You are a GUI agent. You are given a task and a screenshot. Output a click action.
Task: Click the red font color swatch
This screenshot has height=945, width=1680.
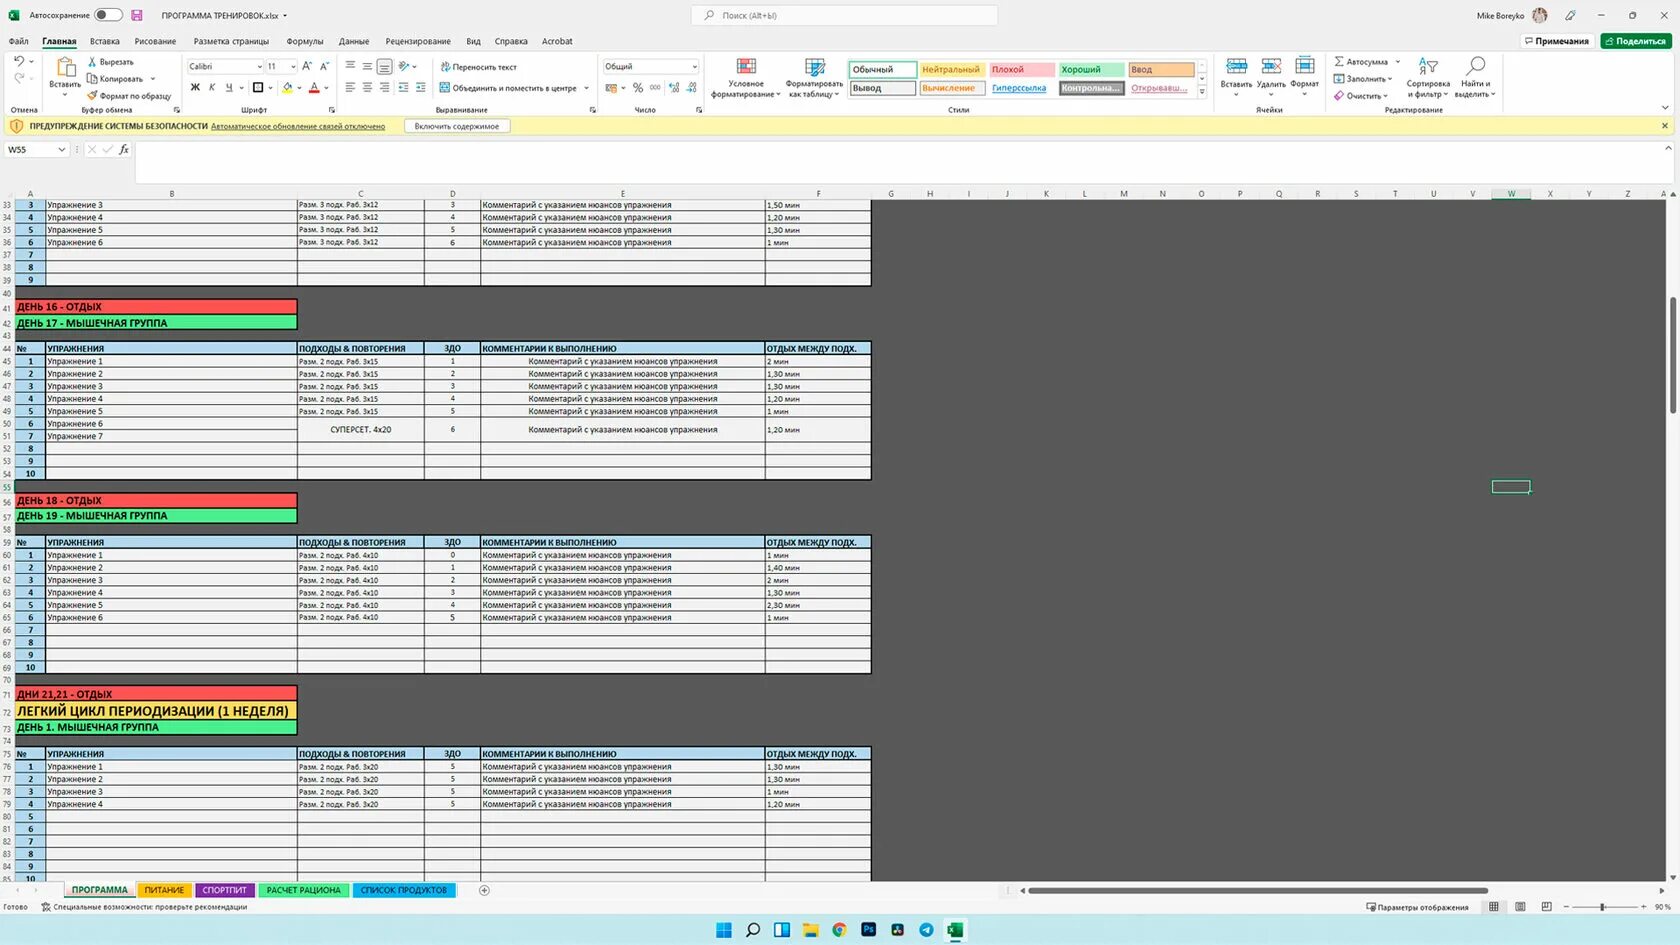(314, 88)
